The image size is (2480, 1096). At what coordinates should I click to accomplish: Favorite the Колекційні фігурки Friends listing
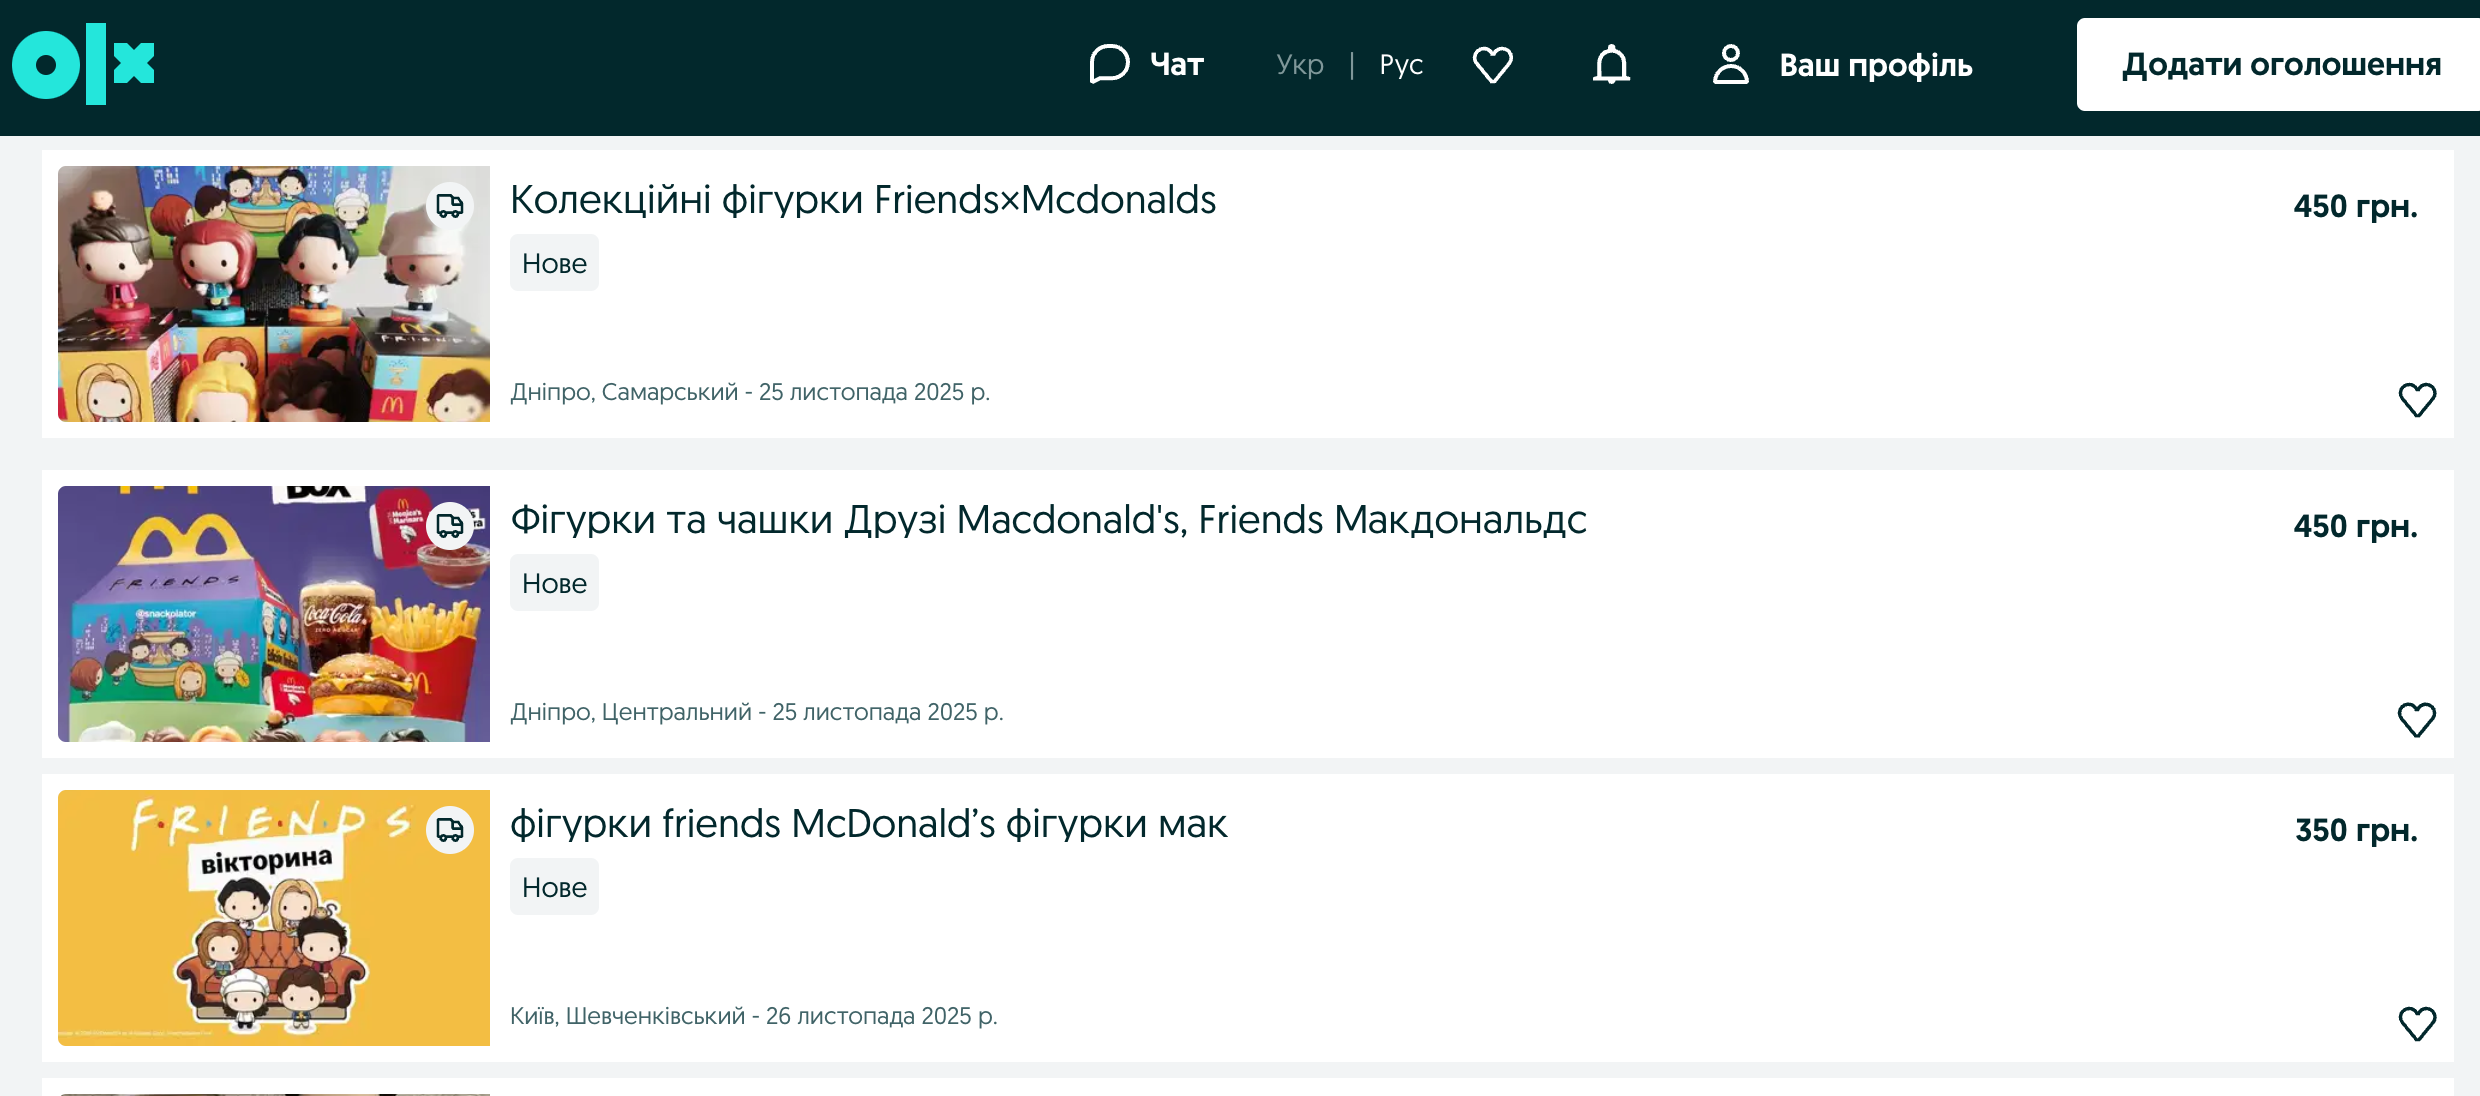[2417, 400]
